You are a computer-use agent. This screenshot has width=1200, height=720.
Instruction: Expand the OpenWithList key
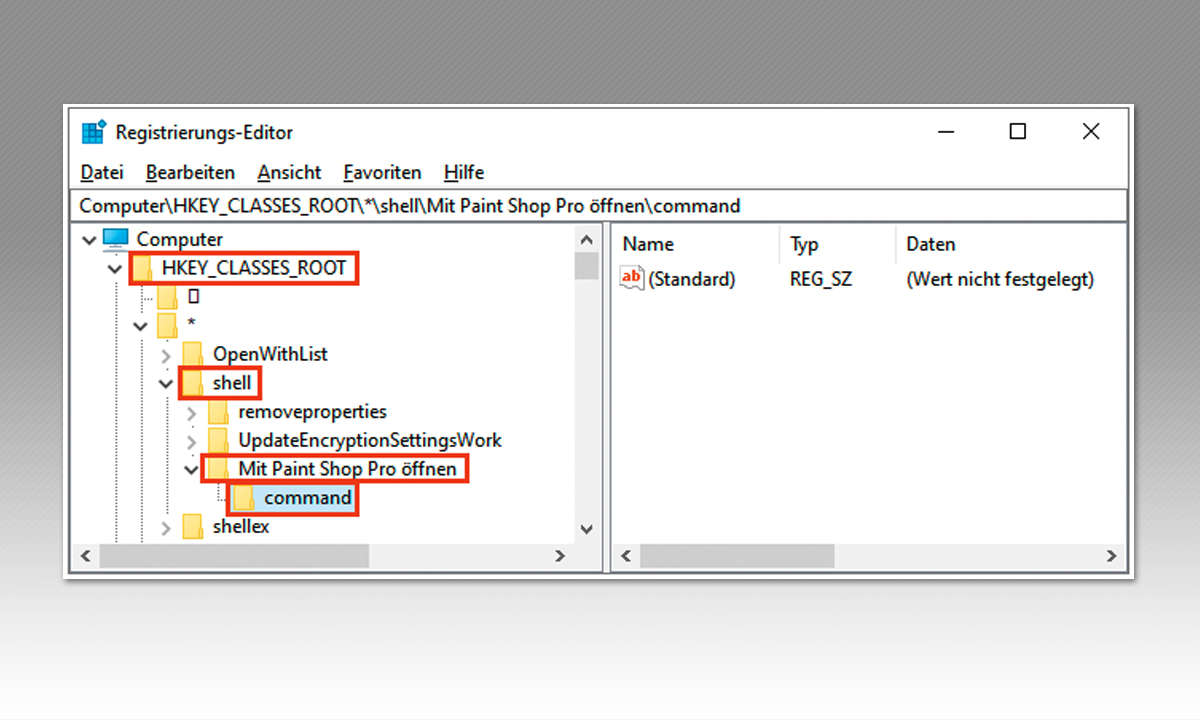(167, 354)
